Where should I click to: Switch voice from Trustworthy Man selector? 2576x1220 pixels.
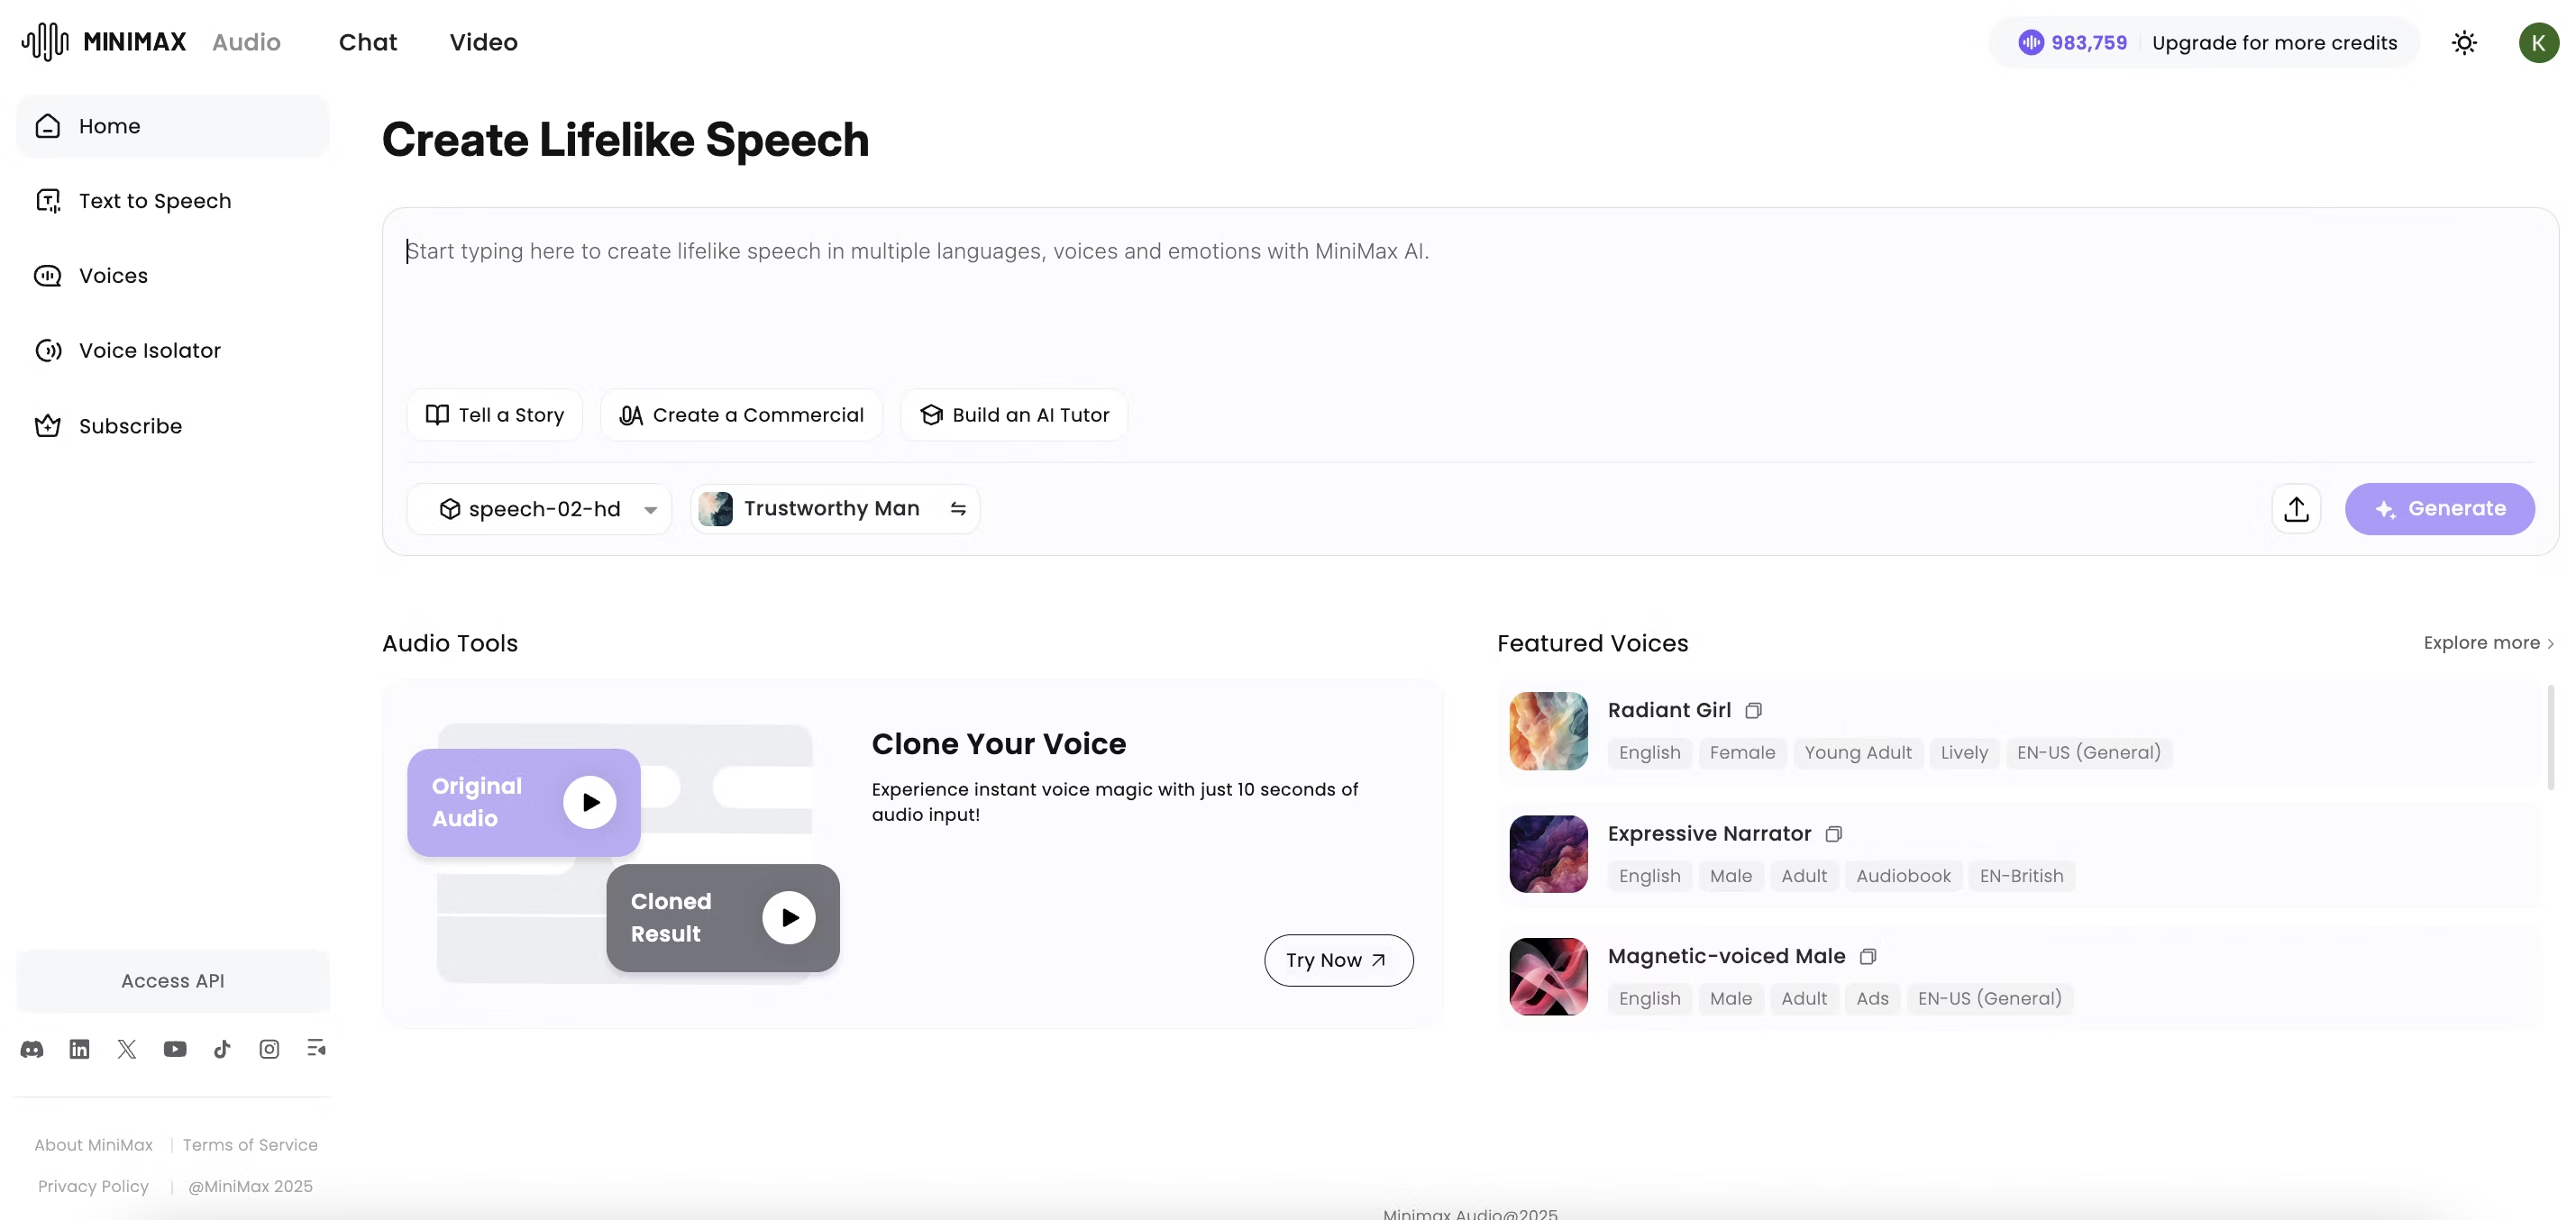pos(835,509)
